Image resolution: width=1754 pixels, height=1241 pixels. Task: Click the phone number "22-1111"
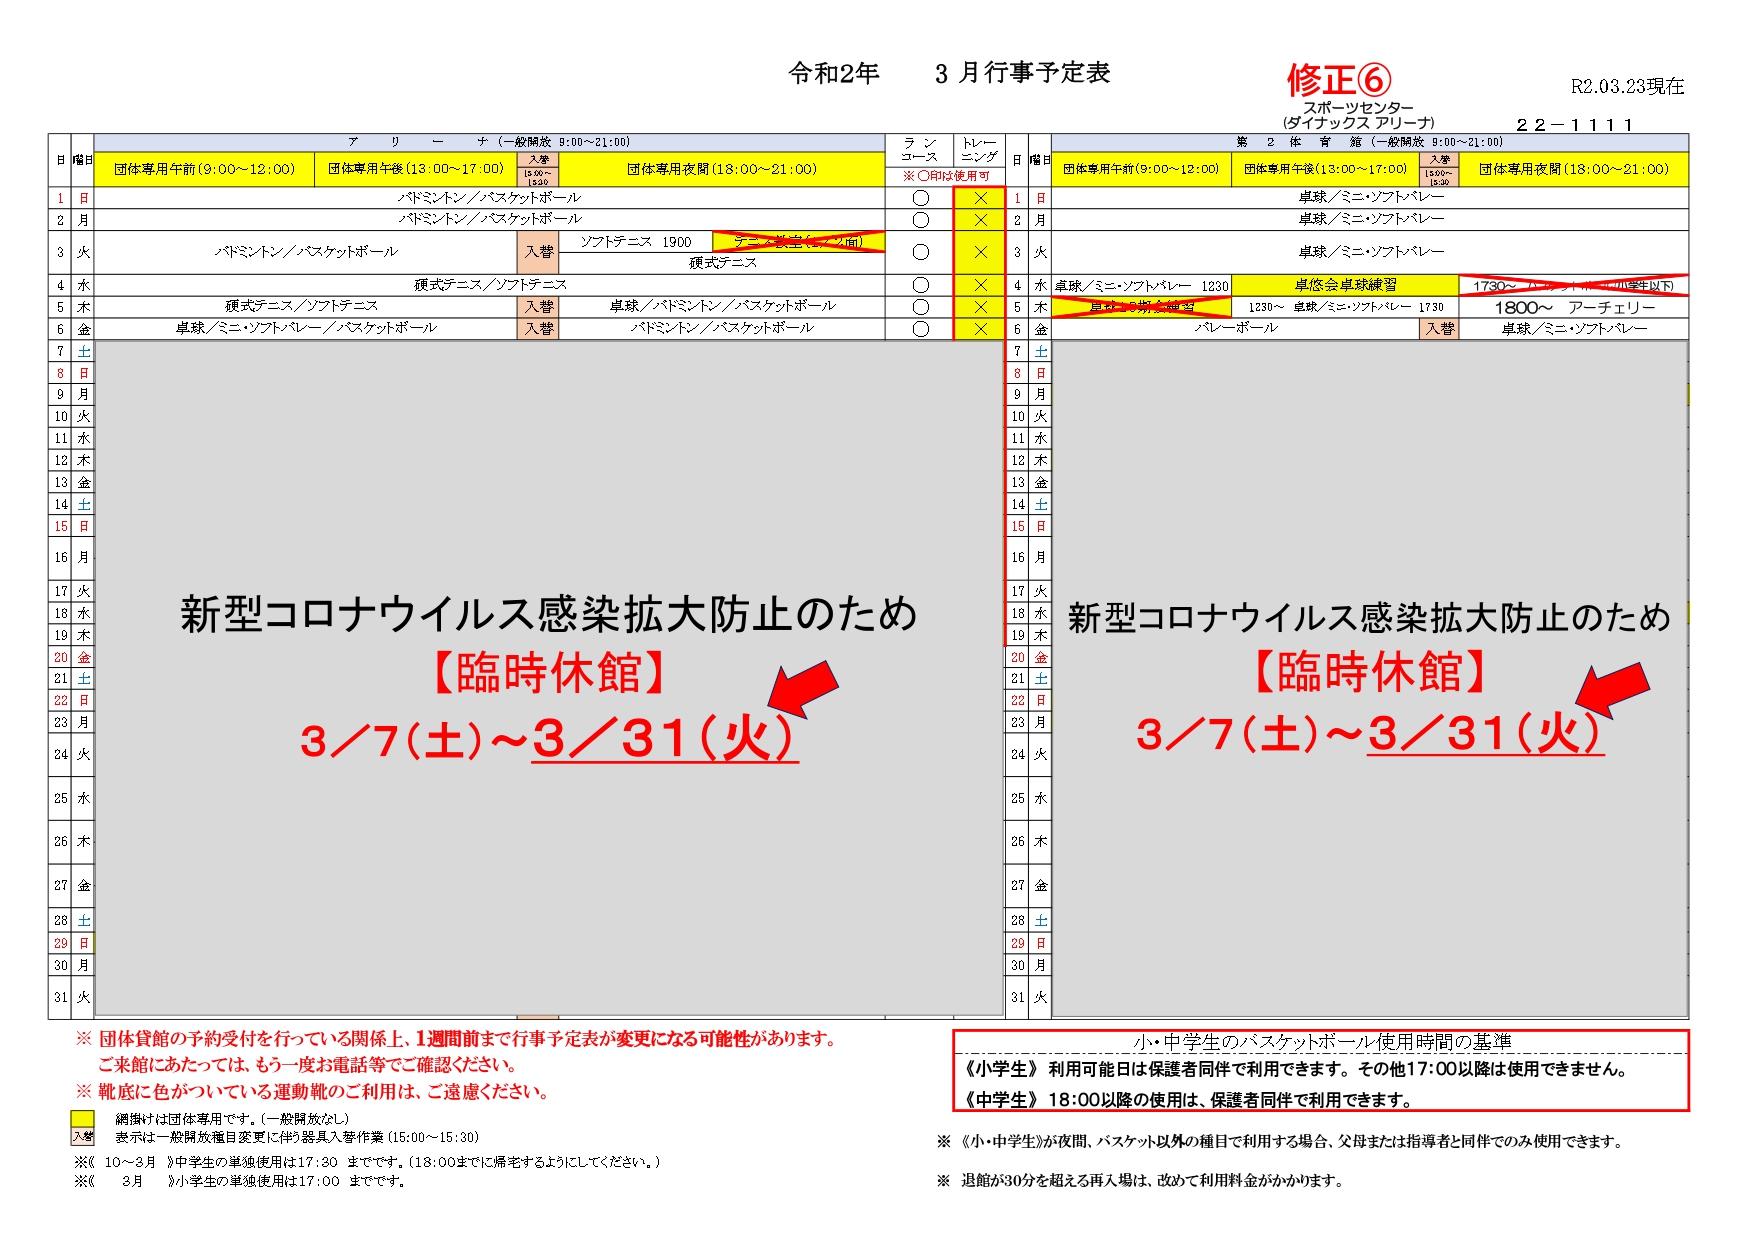(1574, 125)
